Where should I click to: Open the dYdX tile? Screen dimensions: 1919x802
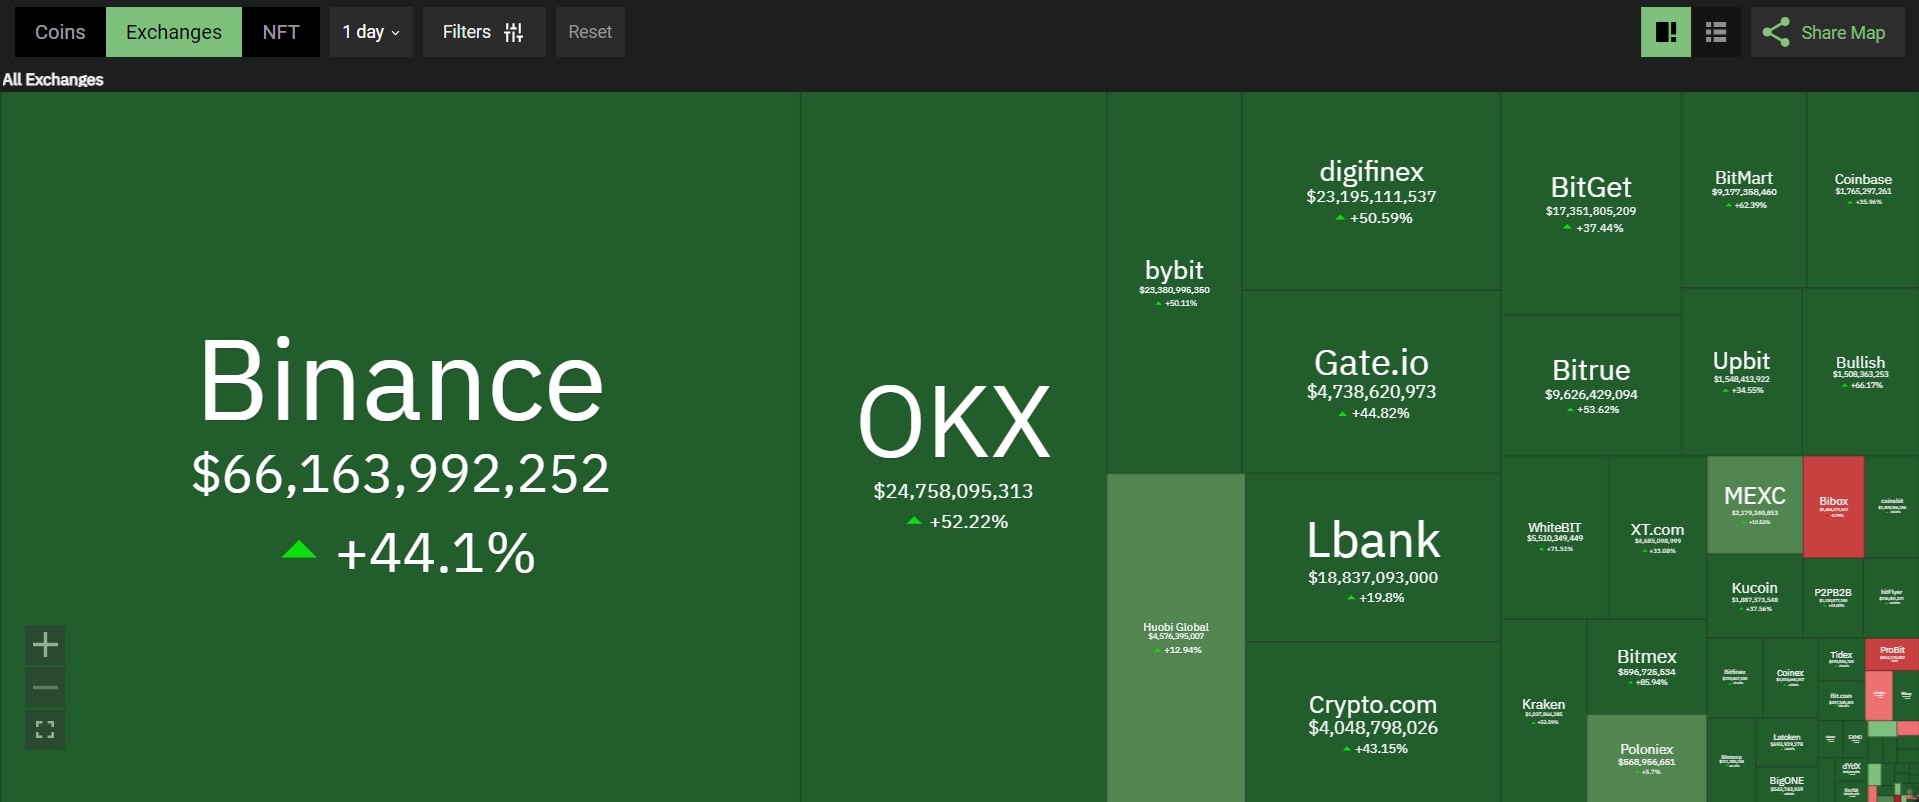[x=1851, y=769]
